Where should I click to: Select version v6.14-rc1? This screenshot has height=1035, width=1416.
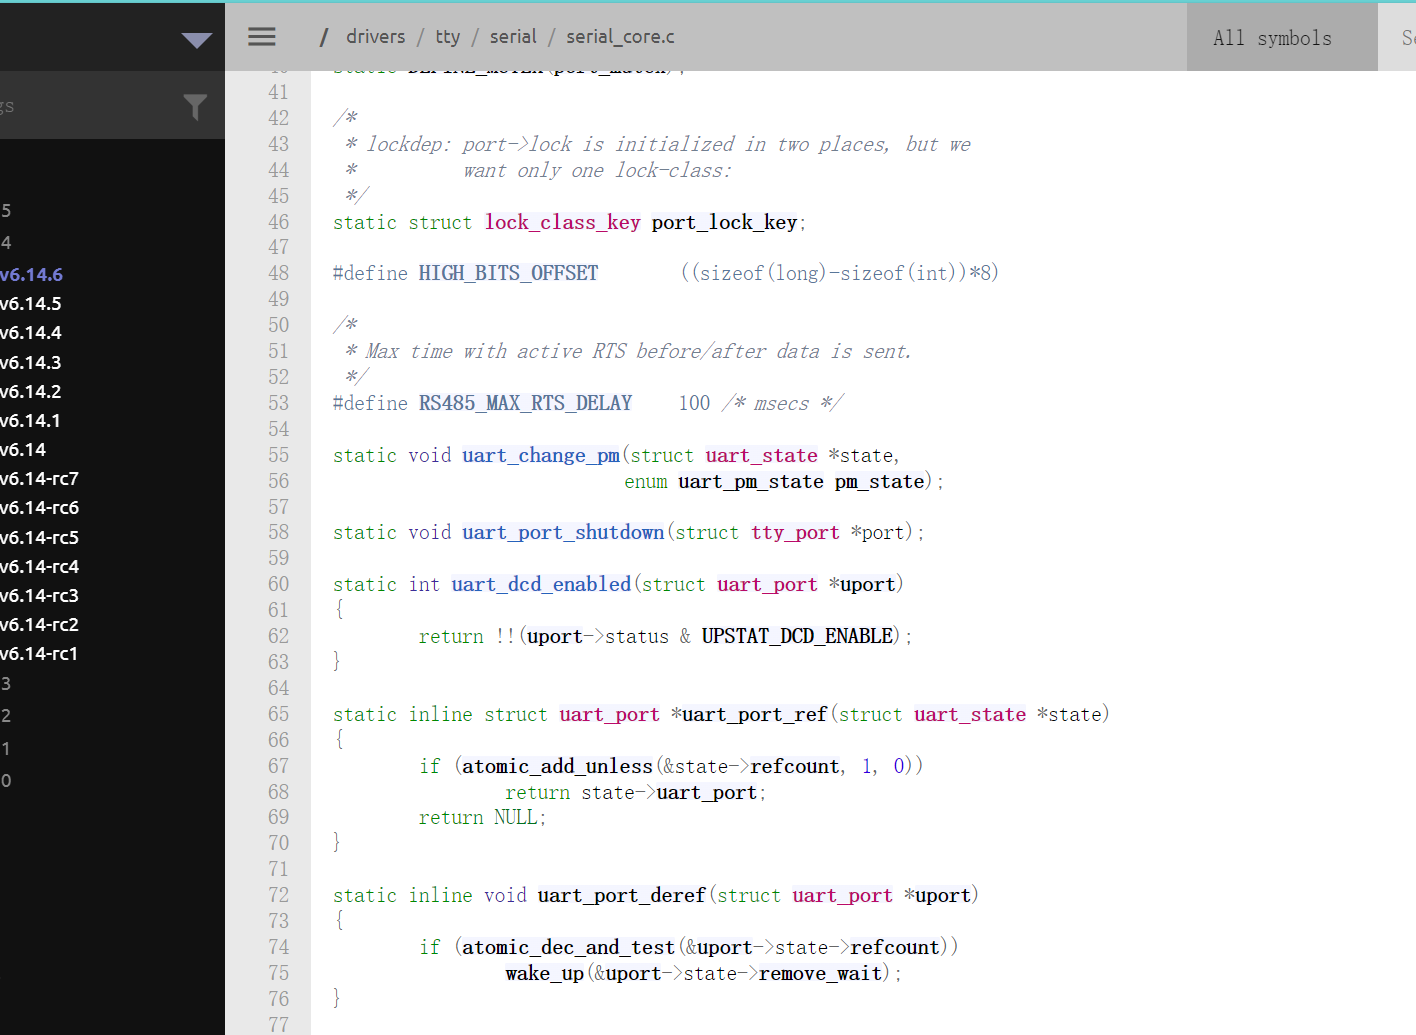pyautogui.click(x=39, y=653)
